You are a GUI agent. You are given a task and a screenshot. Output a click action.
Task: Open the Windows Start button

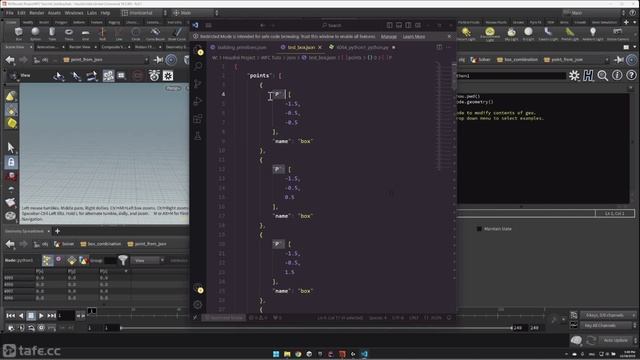click(x=276, y=354)
